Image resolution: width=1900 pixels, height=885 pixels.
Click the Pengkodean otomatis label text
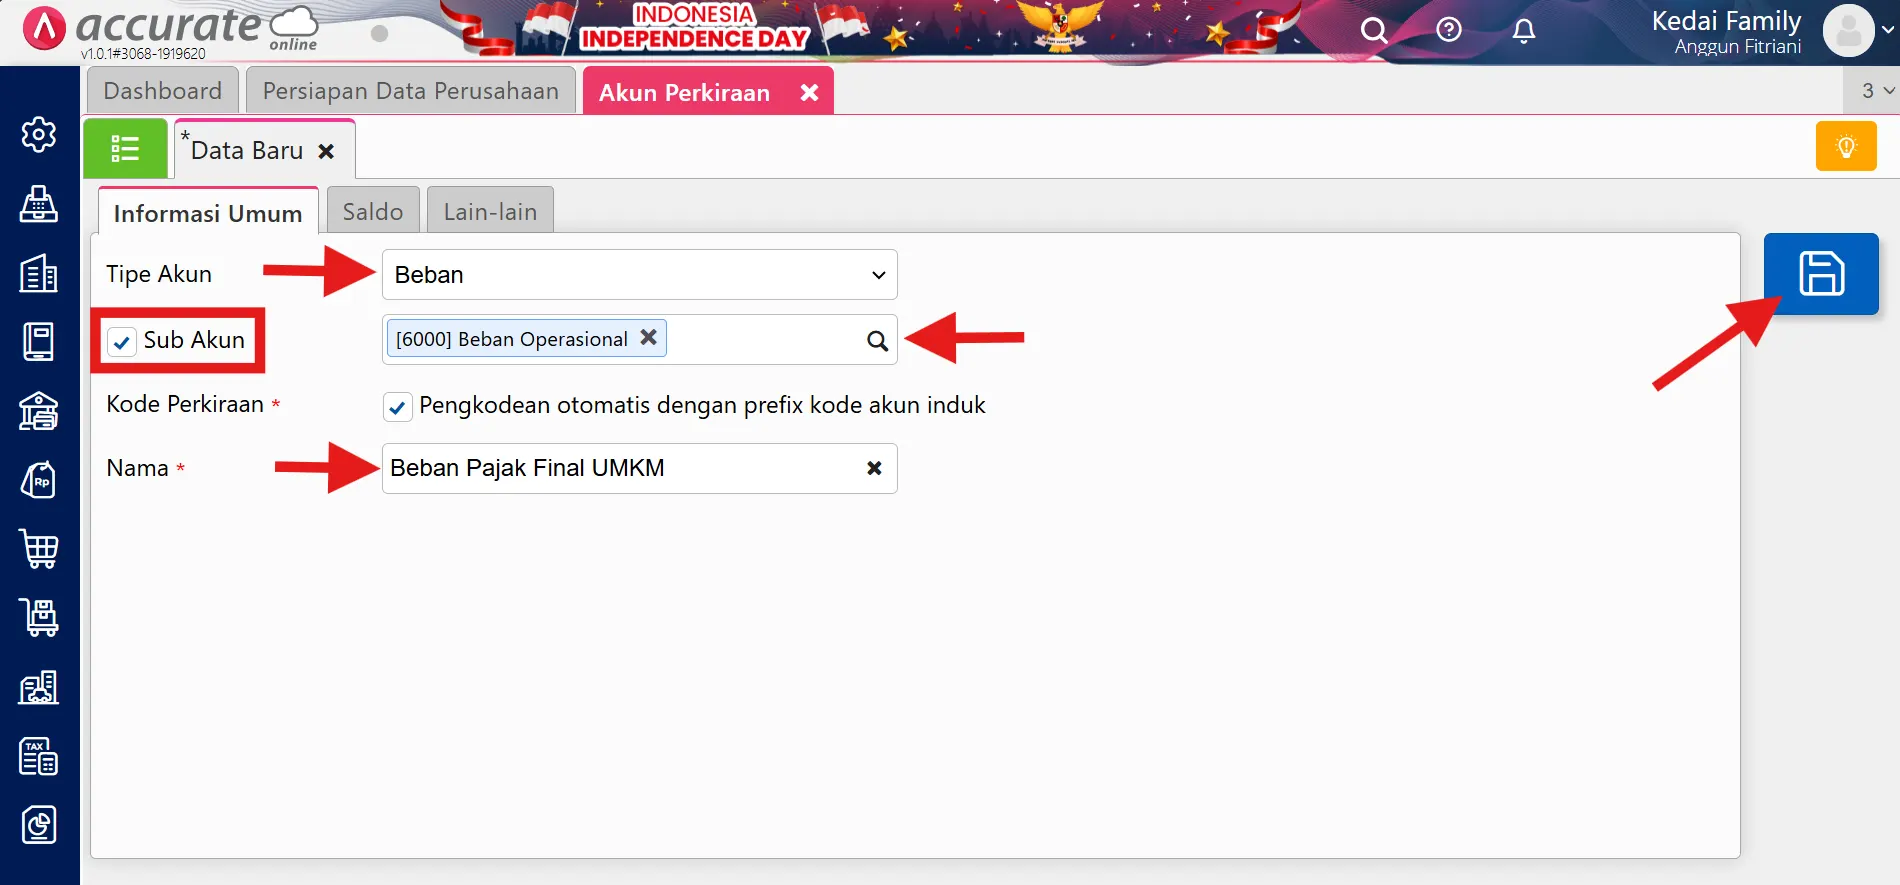point(702,405)
